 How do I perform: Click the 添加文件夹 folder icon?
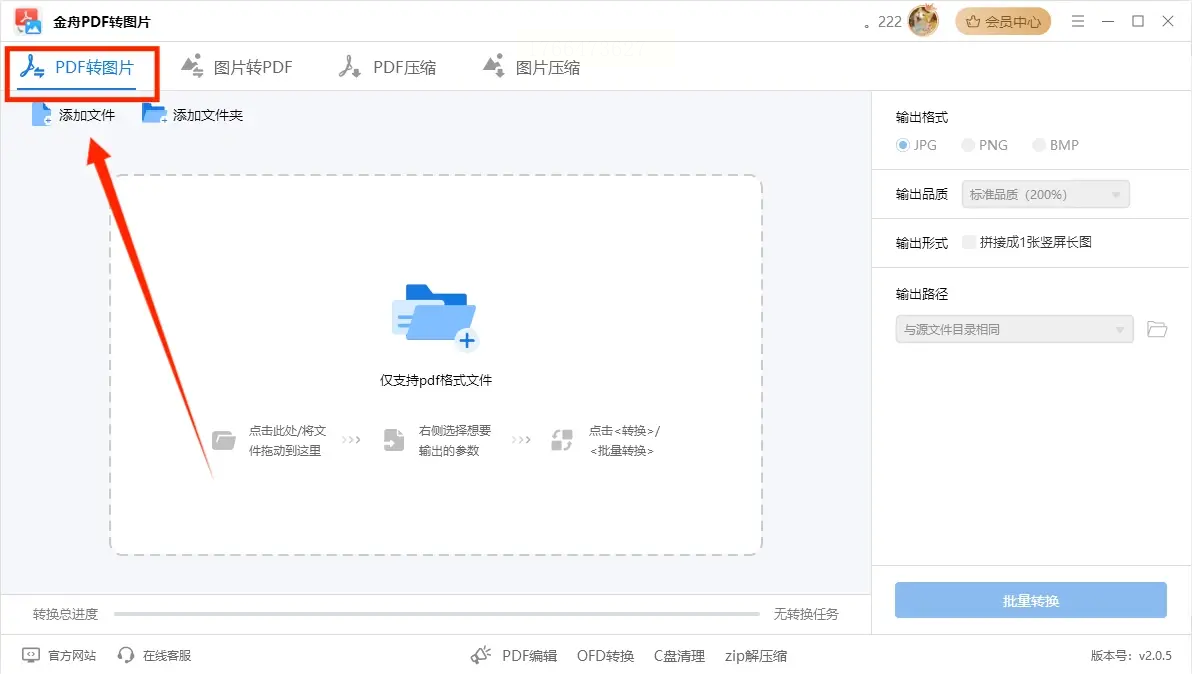(x=154, y=114)
